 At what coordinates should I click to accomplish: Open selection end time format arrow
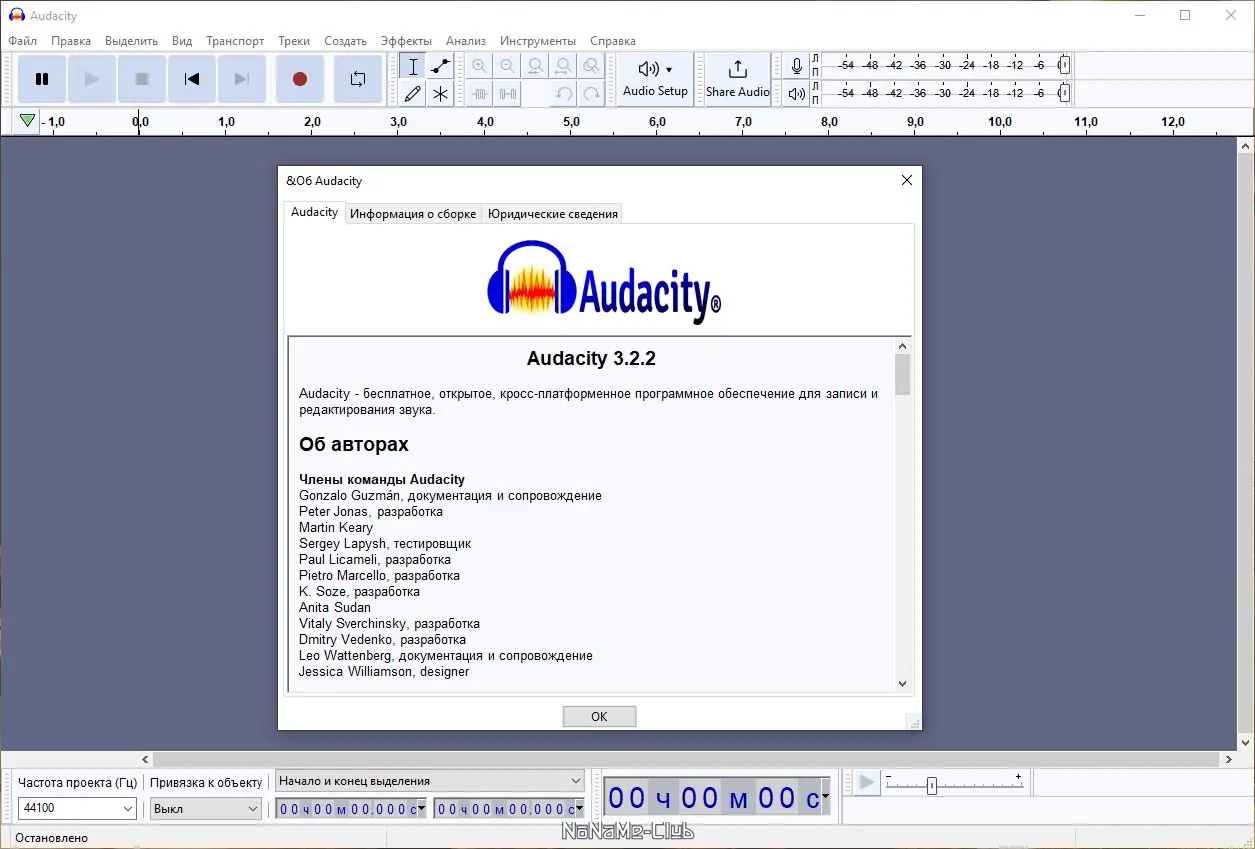[x=579, y=809]
